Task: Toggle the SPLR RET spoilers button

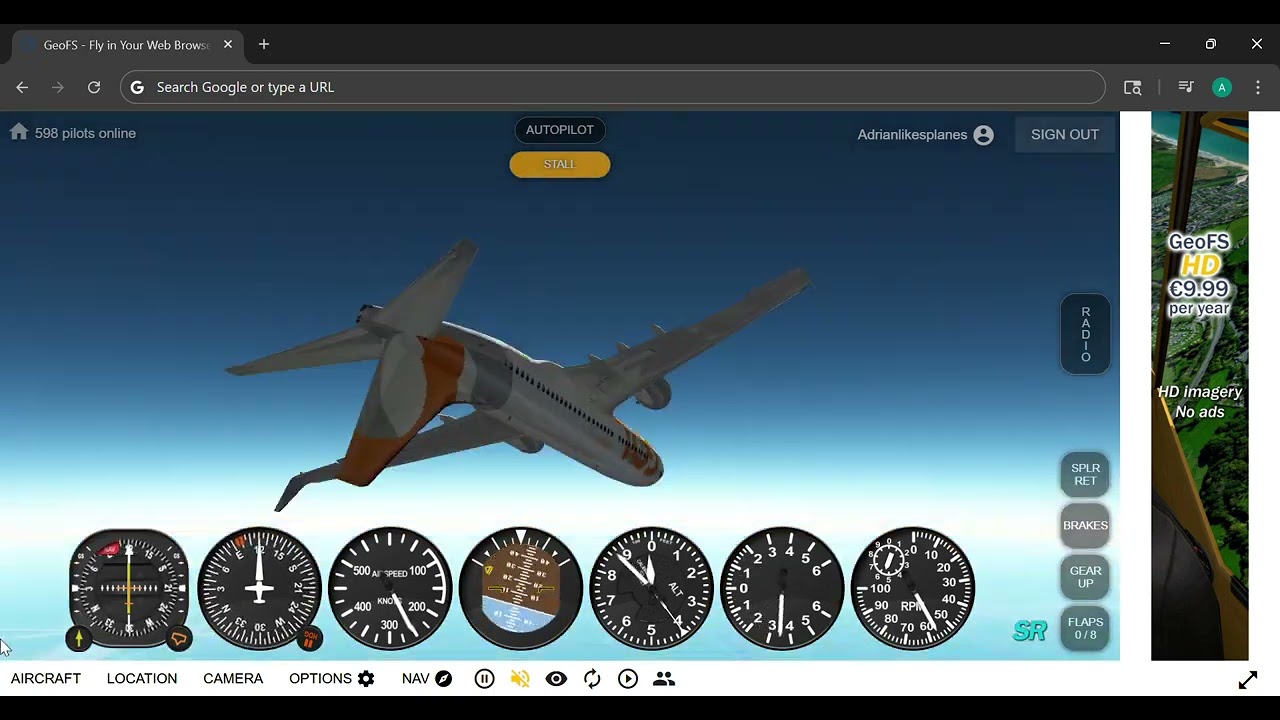Action: pos(1085,474)
